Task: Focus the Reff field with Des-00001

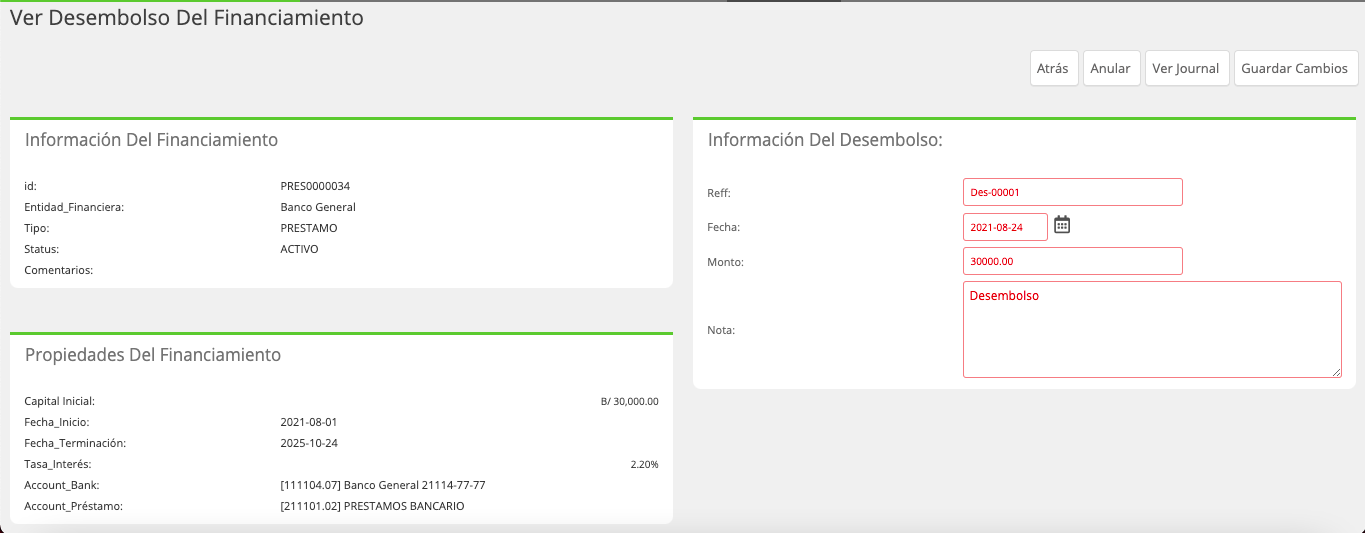Action: click(x=1073, y=192)
